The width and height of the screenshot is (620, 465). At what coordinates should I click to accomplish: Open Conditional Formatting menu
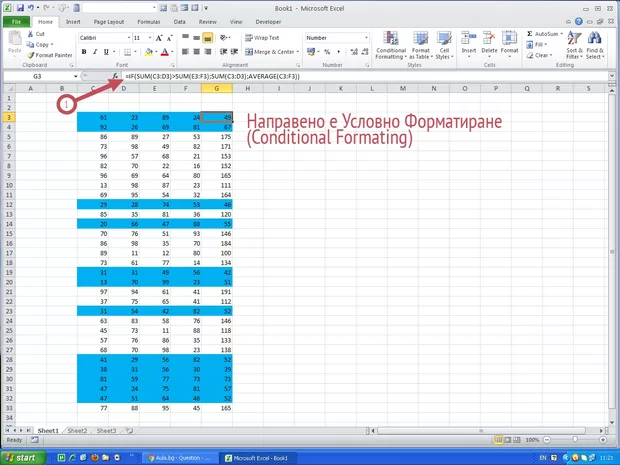(391, 45)
